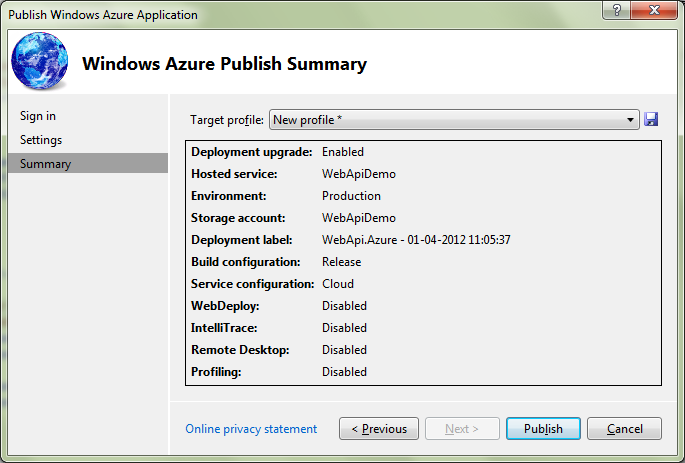Open the help question mark button
The image size is (685, 463).
click(x=616, y=10)
